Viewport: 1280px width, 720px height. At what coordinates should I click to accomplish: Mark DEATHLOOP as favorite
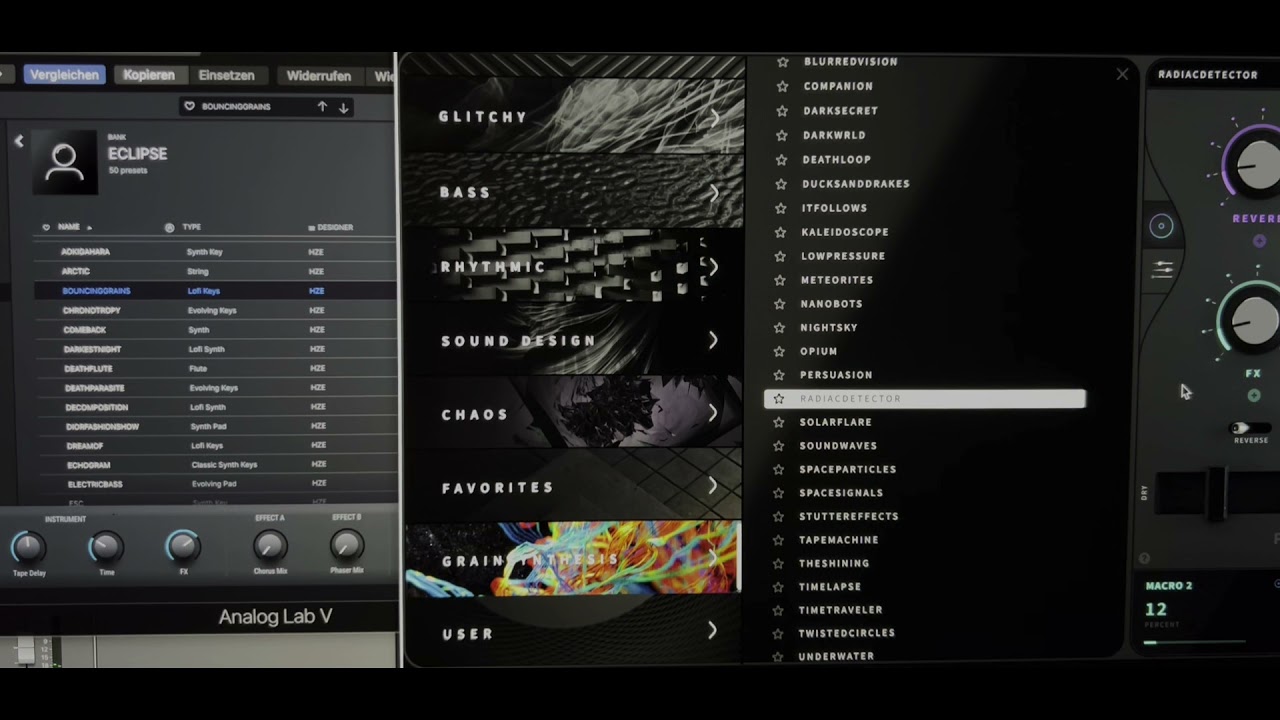pyautogui.click(x=782, y=160)
